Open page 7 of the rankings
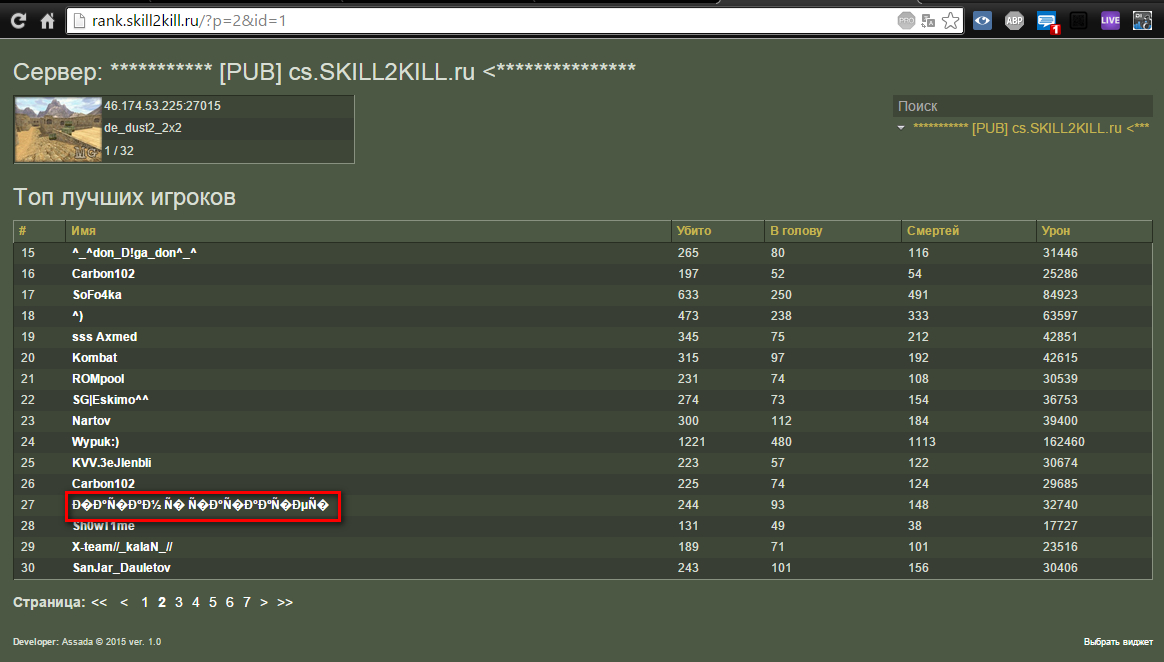The image size is (1164, 662). 246,603
